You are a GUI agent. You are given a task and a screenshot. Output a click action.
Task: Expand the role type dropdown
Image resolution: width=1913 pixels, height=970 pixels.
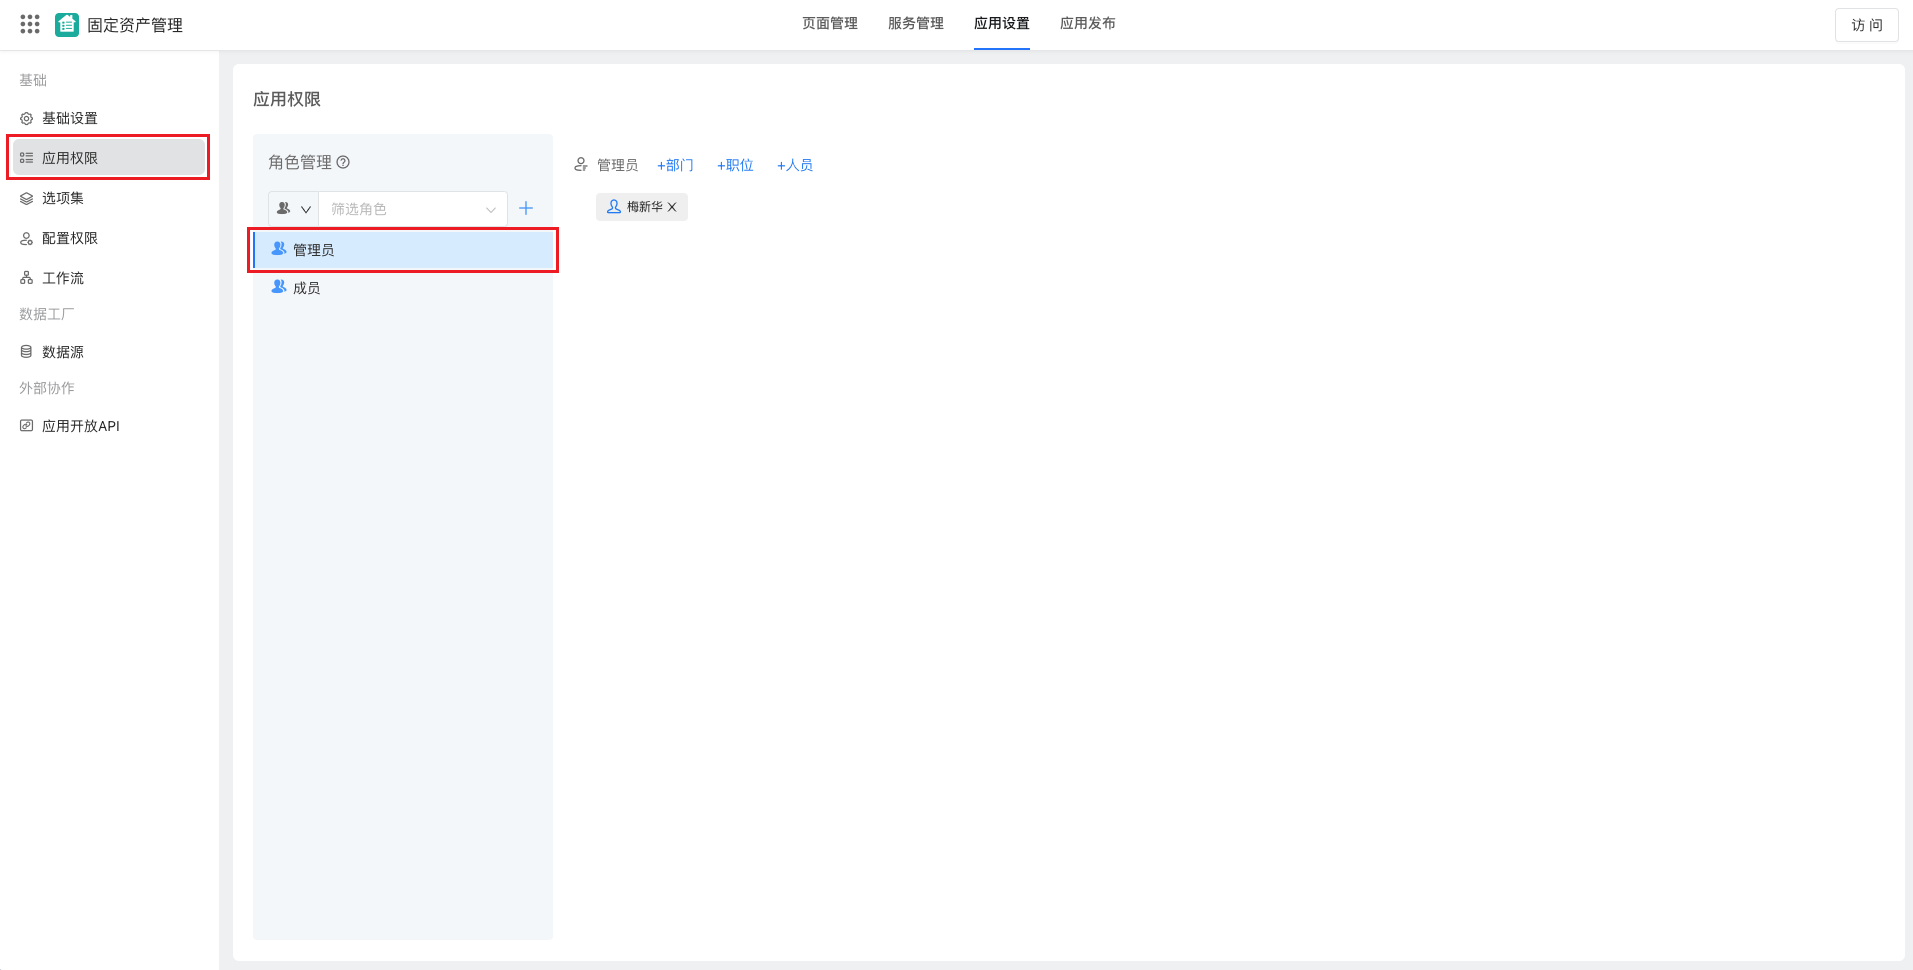294,209
